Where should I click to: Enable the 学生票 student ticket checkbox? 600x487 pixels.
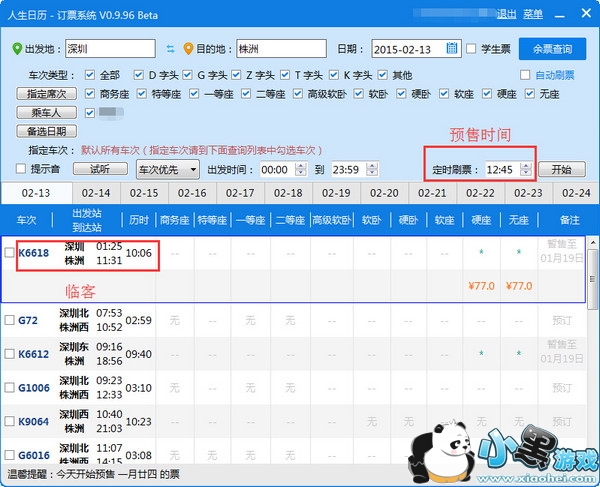[x=472, y=49]
